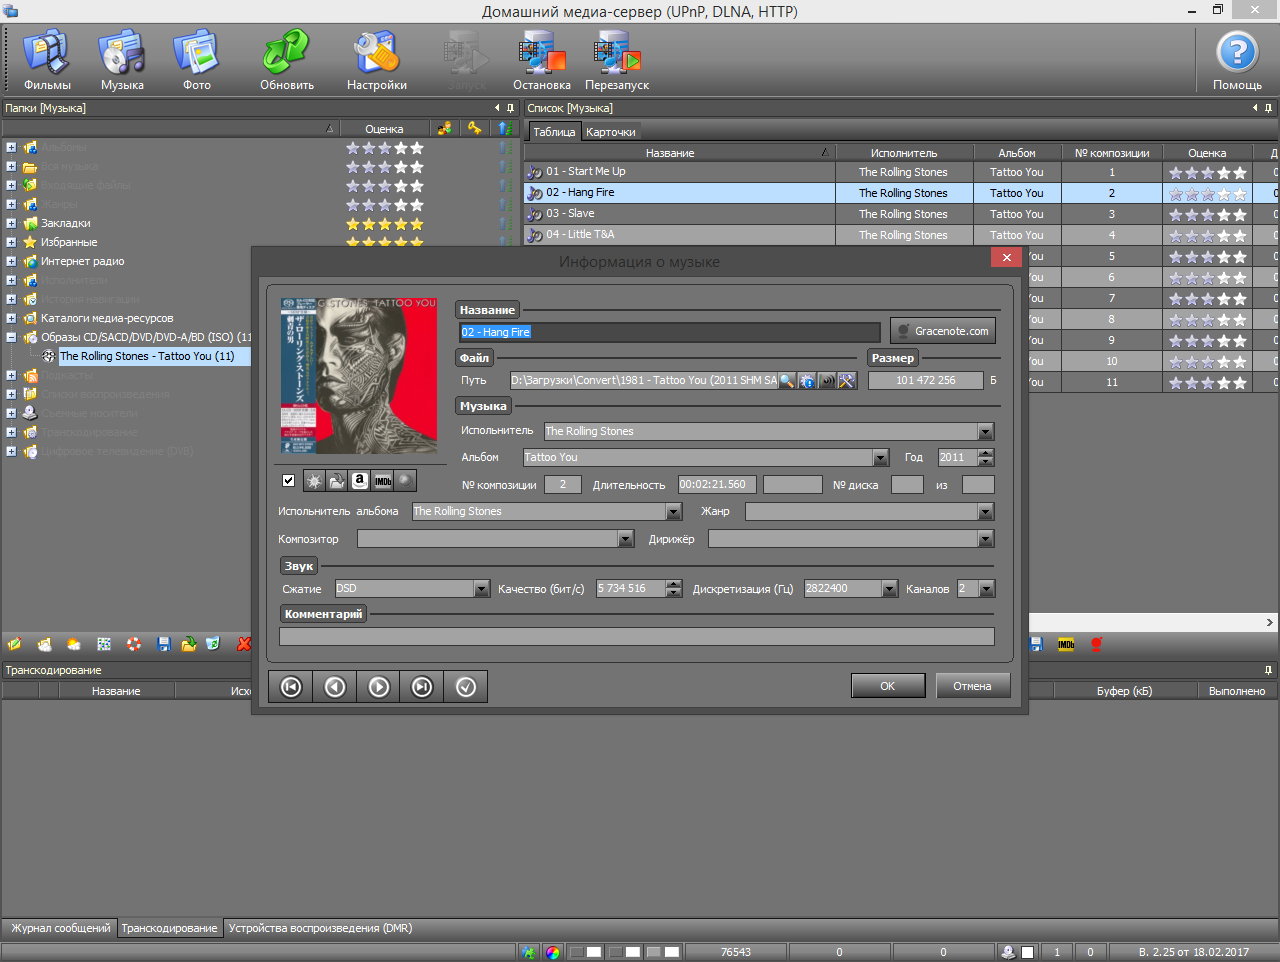Click the magnifier icon in file path
Viewport: 1280px width, 962px height.
coord(787,381)
